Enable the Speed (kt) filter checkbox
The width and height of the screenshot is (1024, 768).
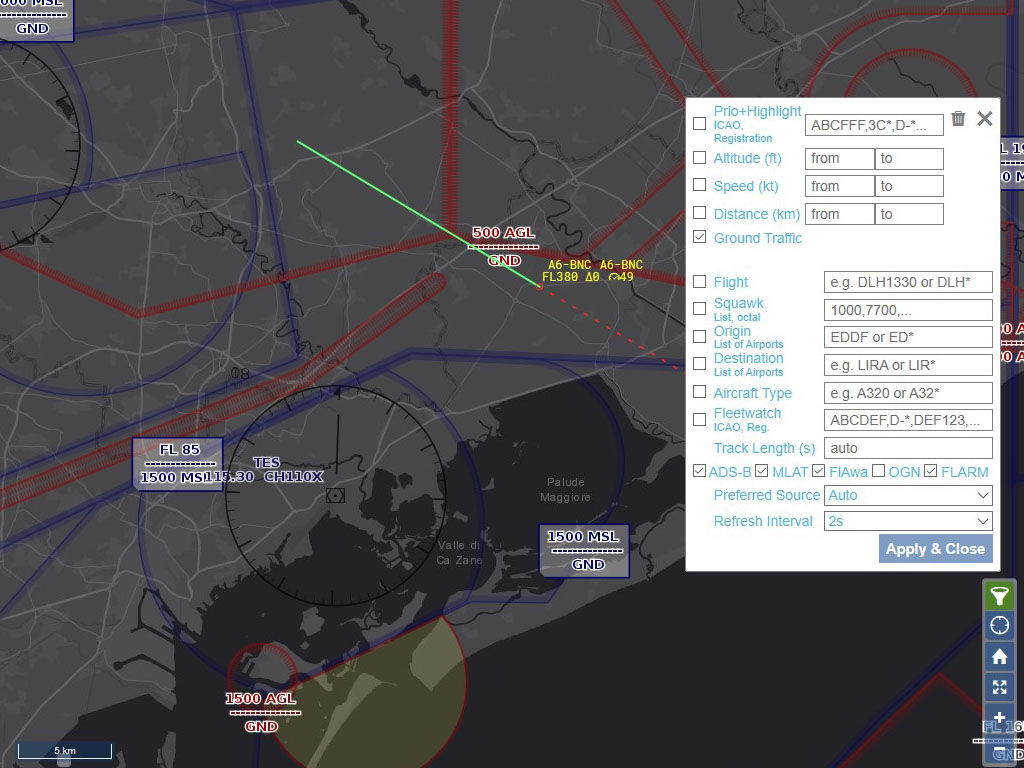point(699,185)
